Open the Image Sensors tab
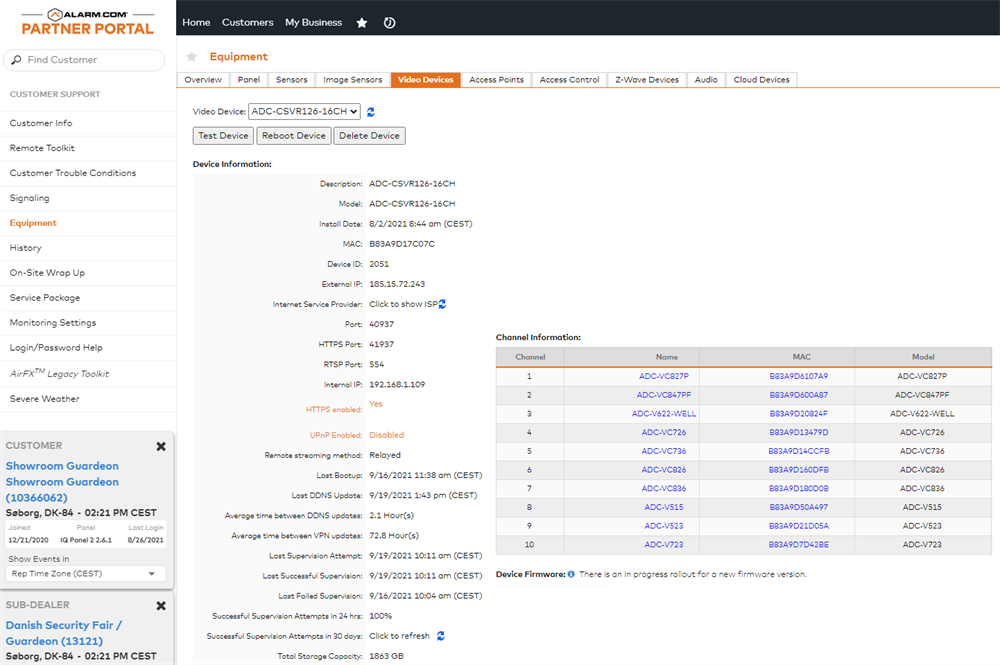1000x665 pixels. pos(353,80)
